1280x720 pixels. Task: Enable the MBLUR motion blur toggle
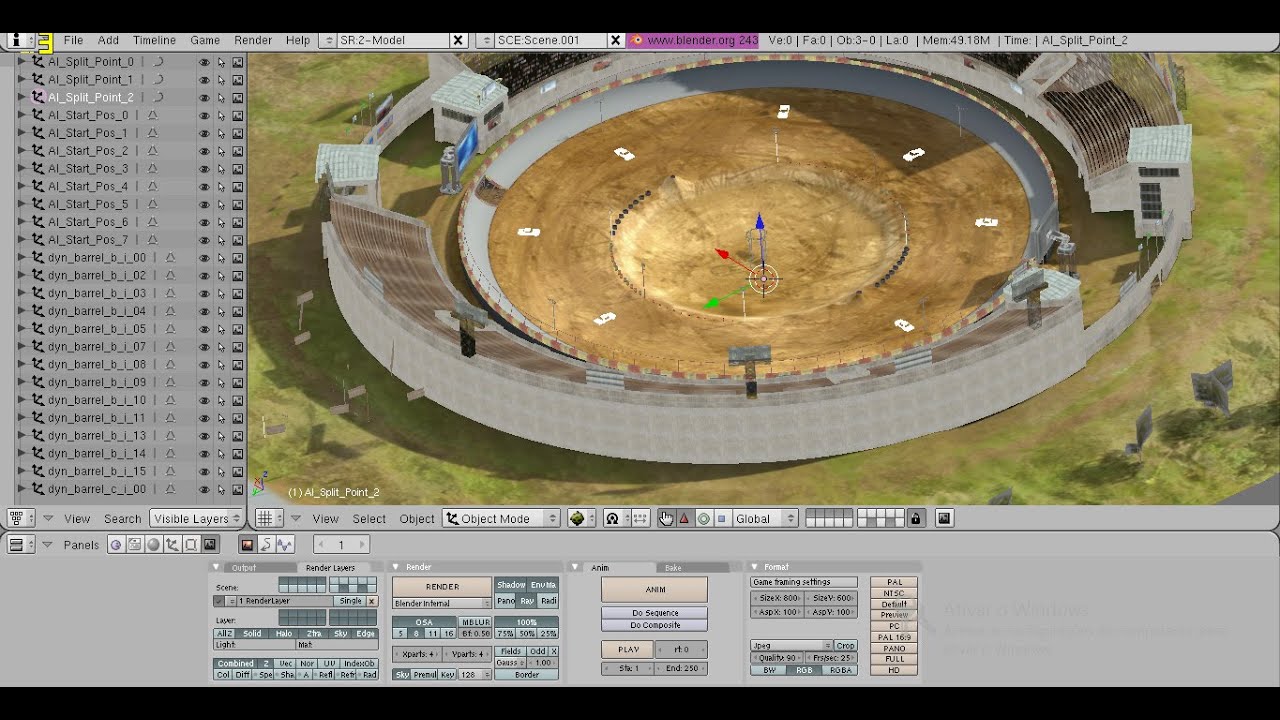[475, 622]
